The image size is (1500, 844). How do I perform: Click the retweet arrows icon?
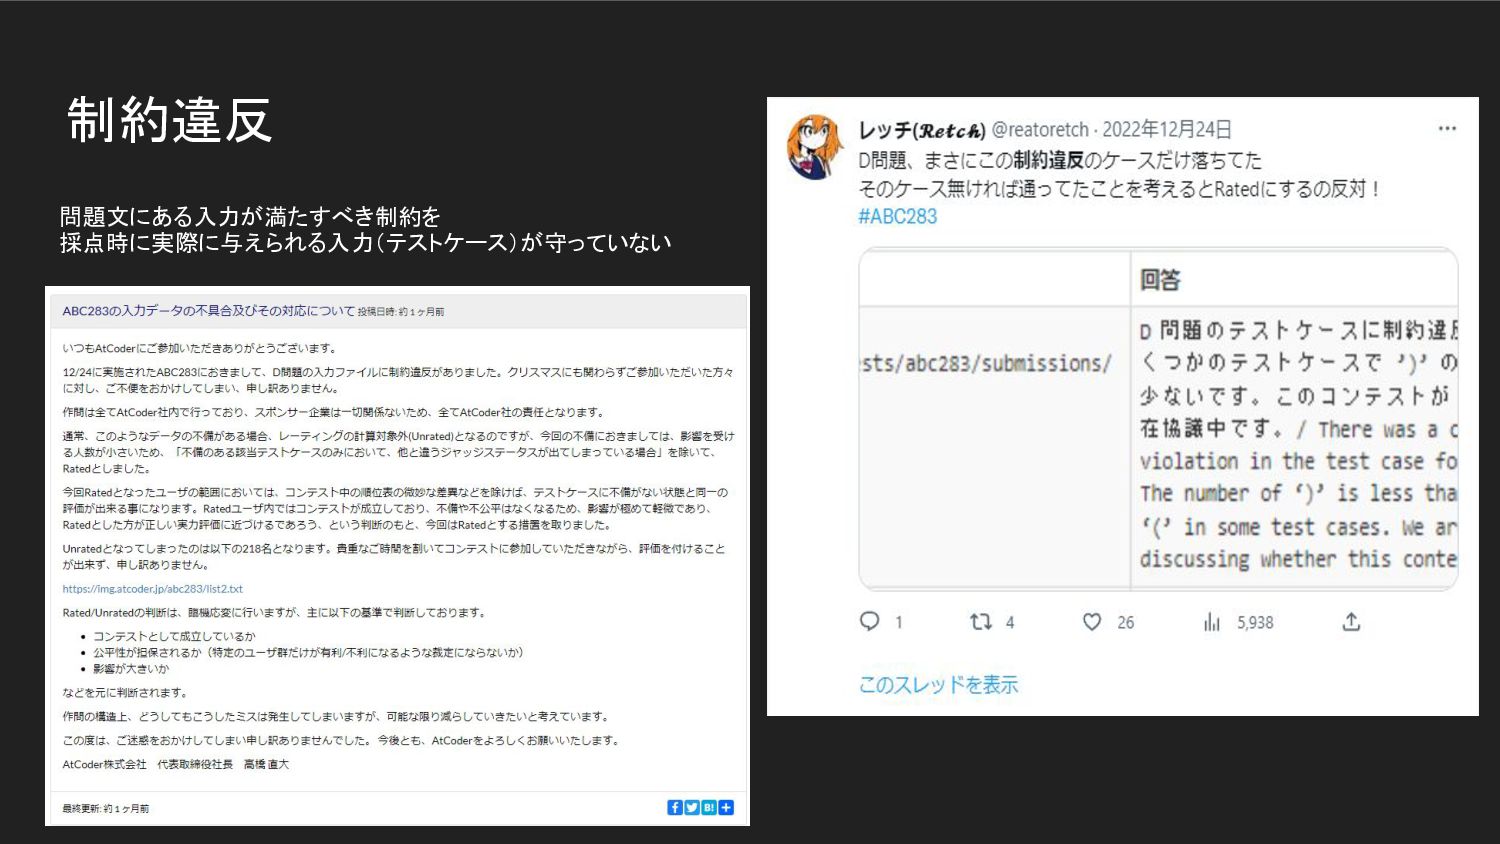tap(981, 622)
